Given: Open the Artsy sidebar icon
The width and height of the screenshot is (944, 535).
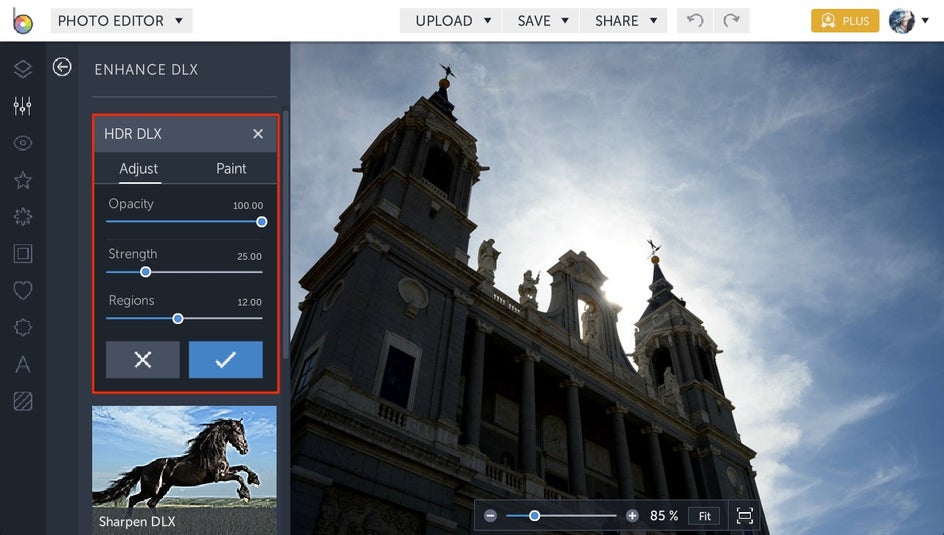Looking at the screenshot, I should point(23,217).
